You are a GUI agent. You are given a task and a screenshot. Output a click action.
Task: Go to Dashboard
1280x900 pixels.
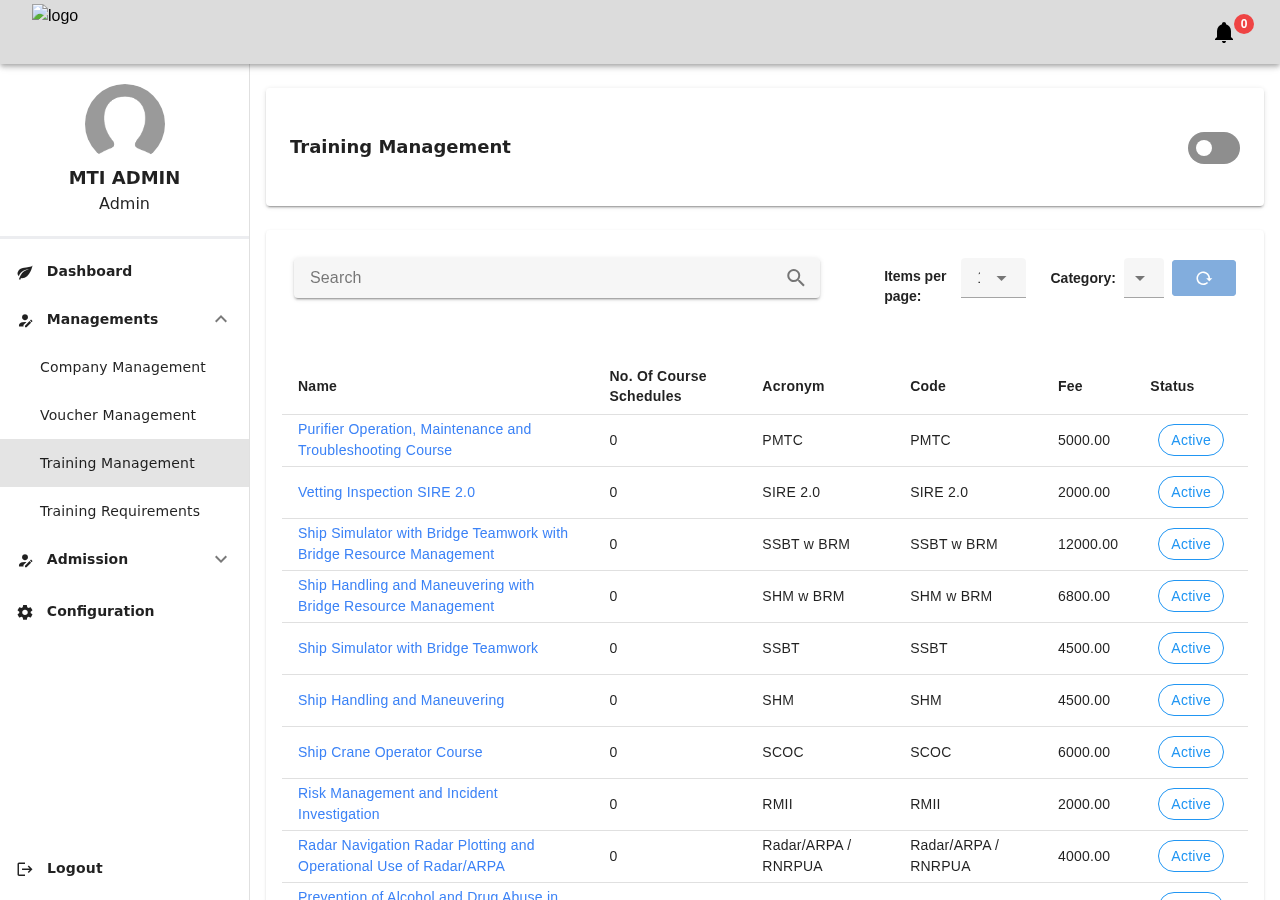pos(124,271)
